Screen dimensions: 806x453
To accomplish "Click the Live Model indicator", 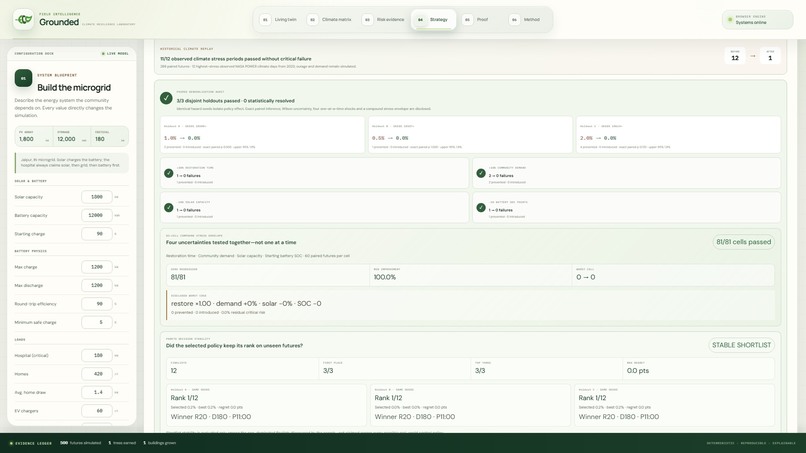I will click(115, 53).
